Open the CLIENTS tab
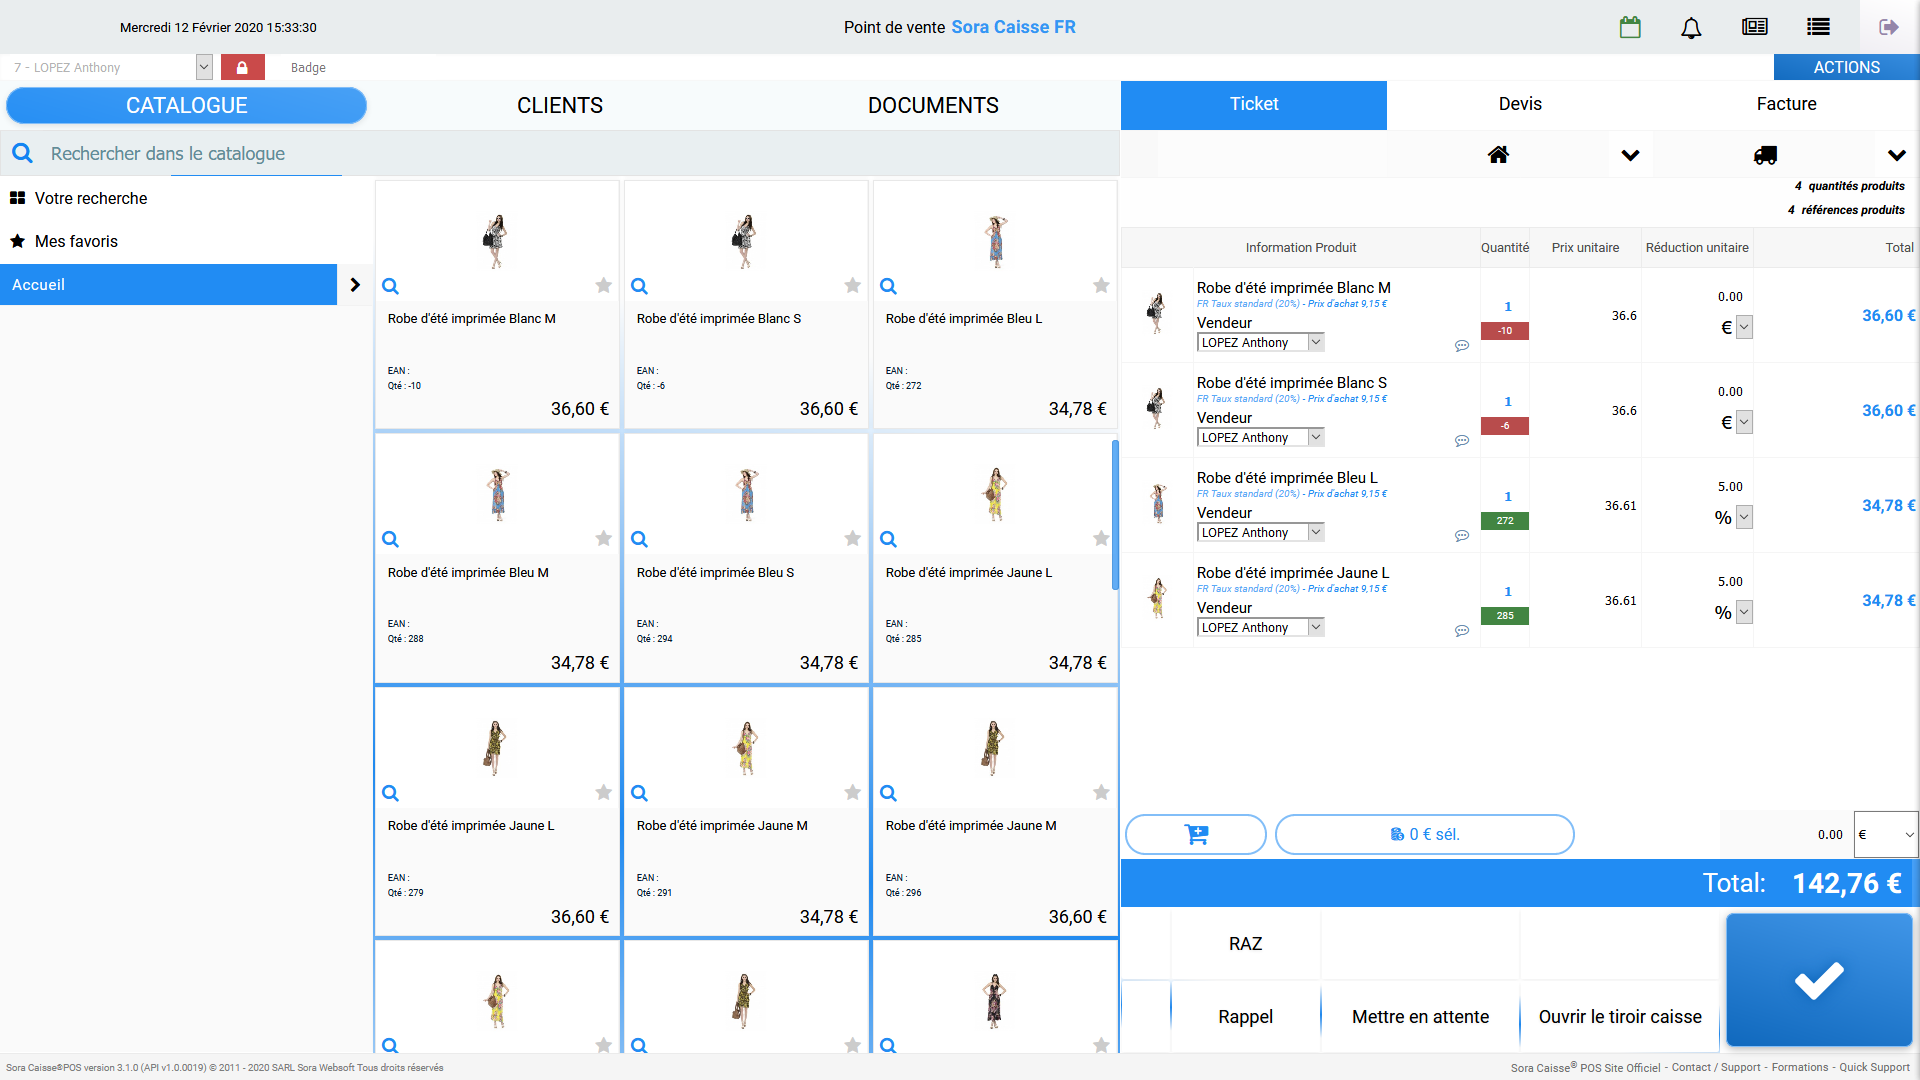The image size is (1920, 1080). [559, 105]
